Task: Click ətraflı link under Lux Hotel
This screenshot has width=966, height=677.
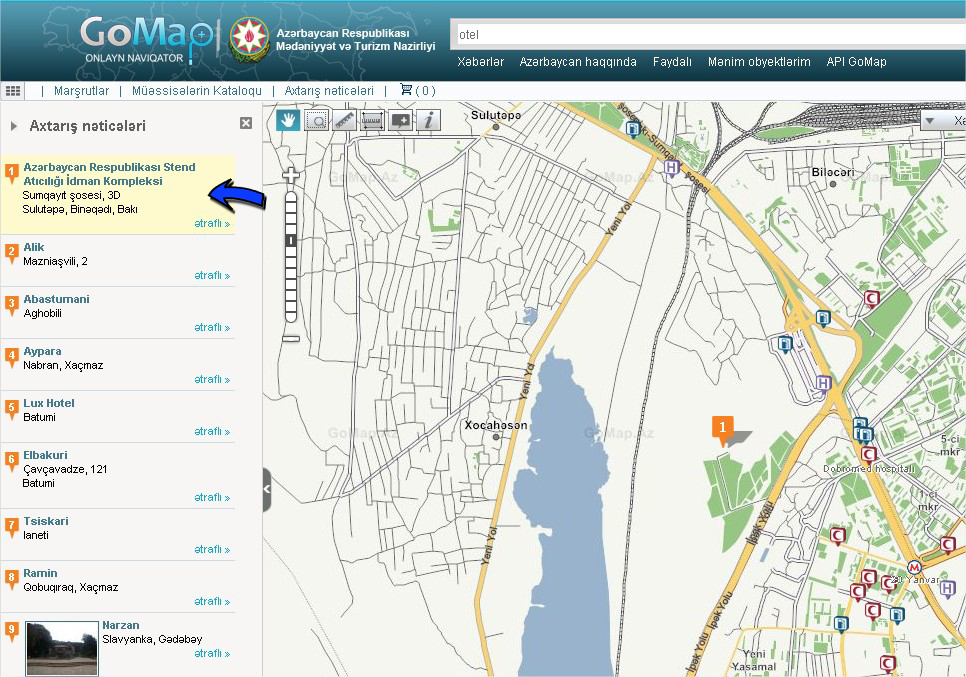Action: click(x=212, y=432)
